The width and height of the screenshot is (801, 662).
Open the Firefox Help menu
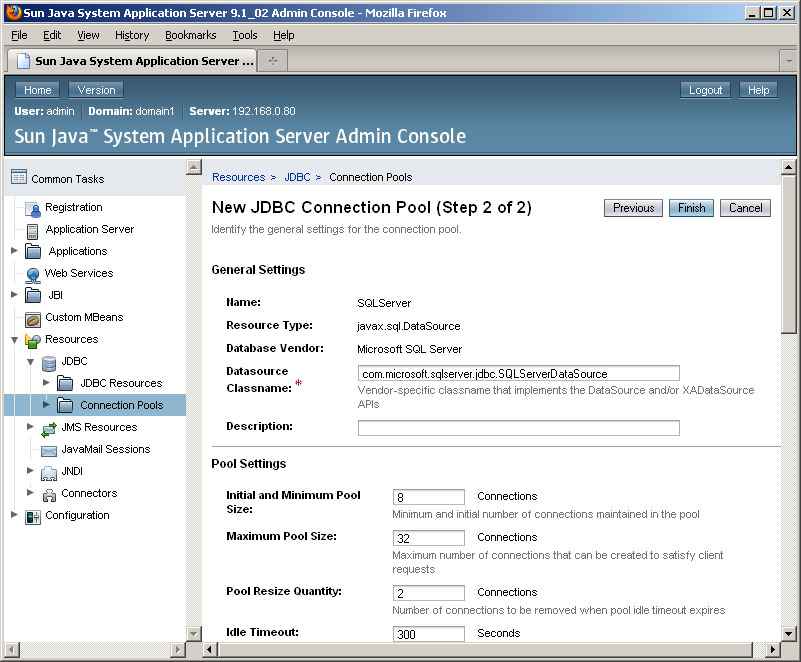(x=284, y=35)
